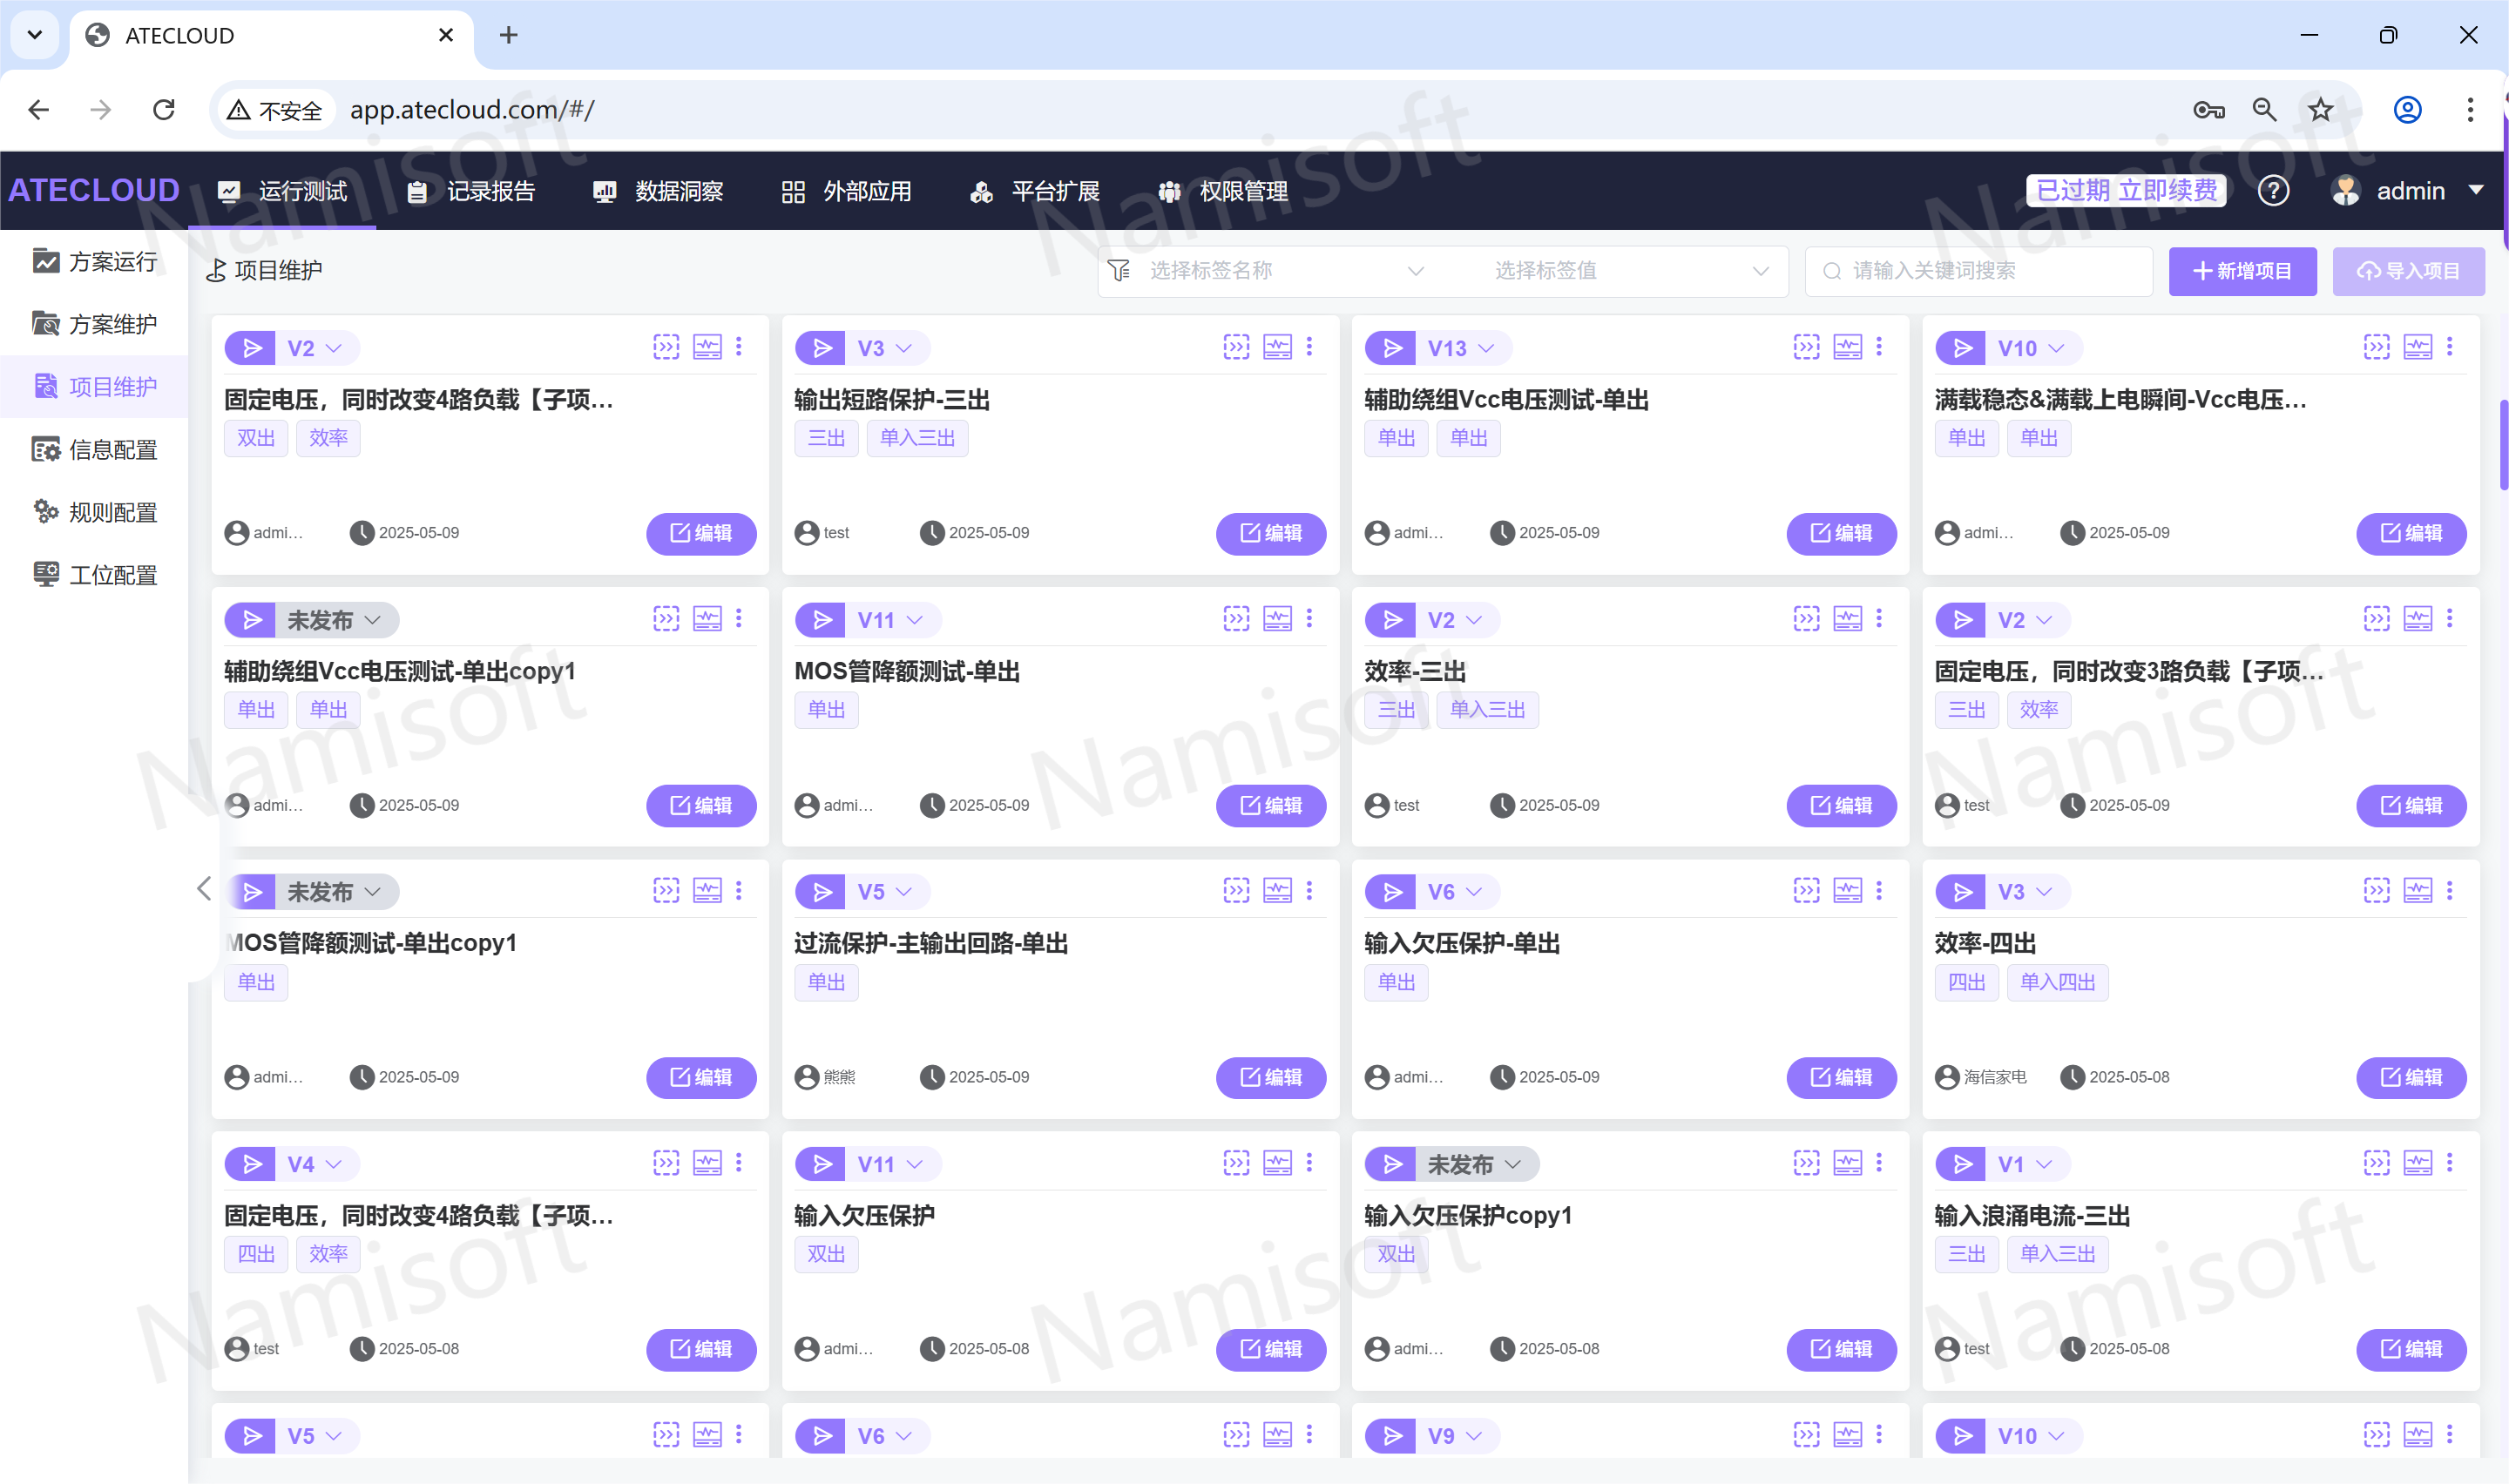Click 编辑 on the 过流保护-主输出回路-单出 card
This screenshot has width=2509, height=1484.
tap(1270, 1077)
